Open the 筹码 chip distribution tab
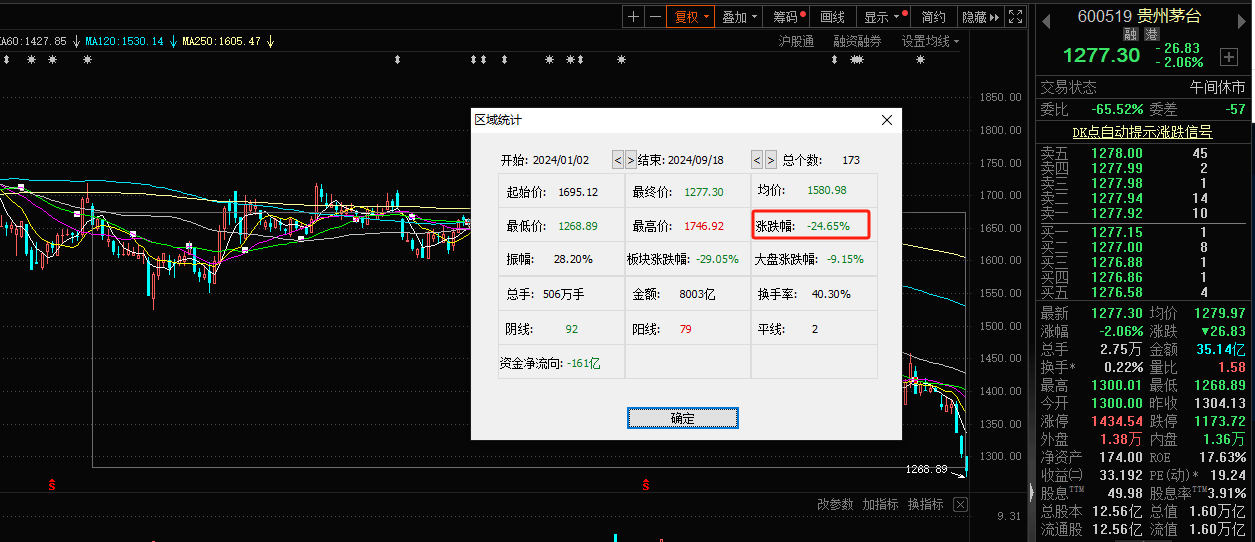The image size is (1255, 542). (x=788, y=17)
